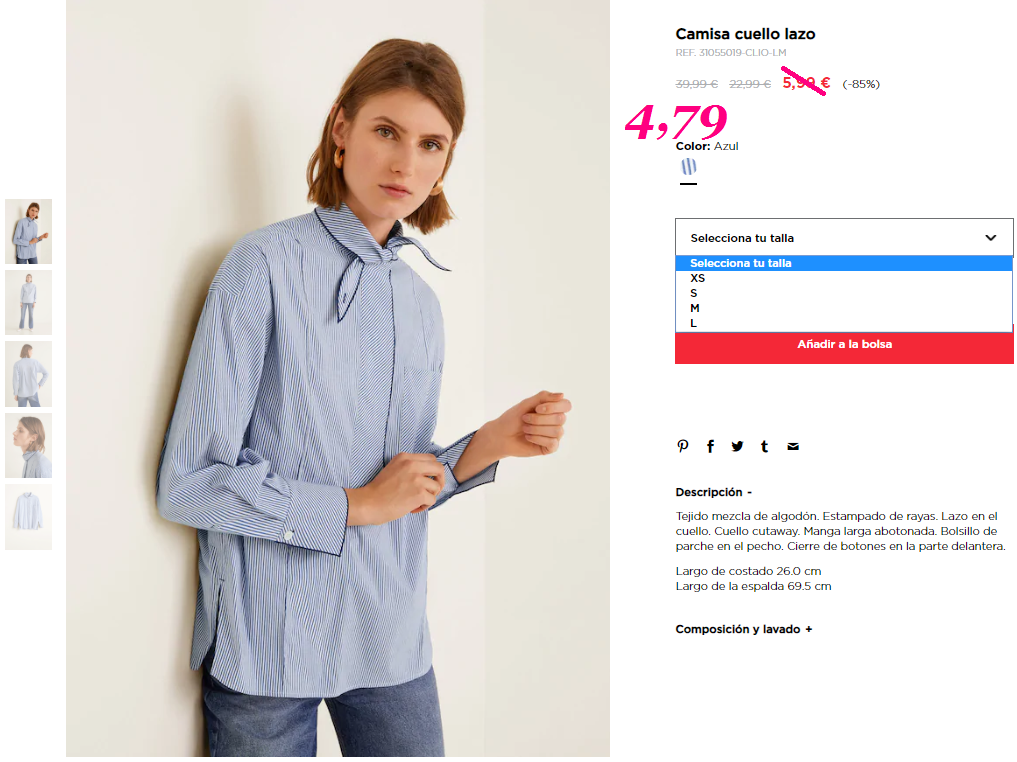Share product on Pinterest icon
Screen dimensions: 1017x762
682,446
